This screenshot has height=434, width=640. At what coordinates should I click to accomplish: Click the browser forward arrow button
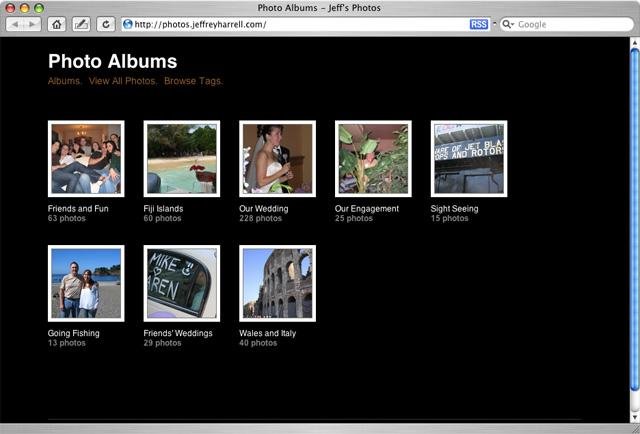[32, 24]
